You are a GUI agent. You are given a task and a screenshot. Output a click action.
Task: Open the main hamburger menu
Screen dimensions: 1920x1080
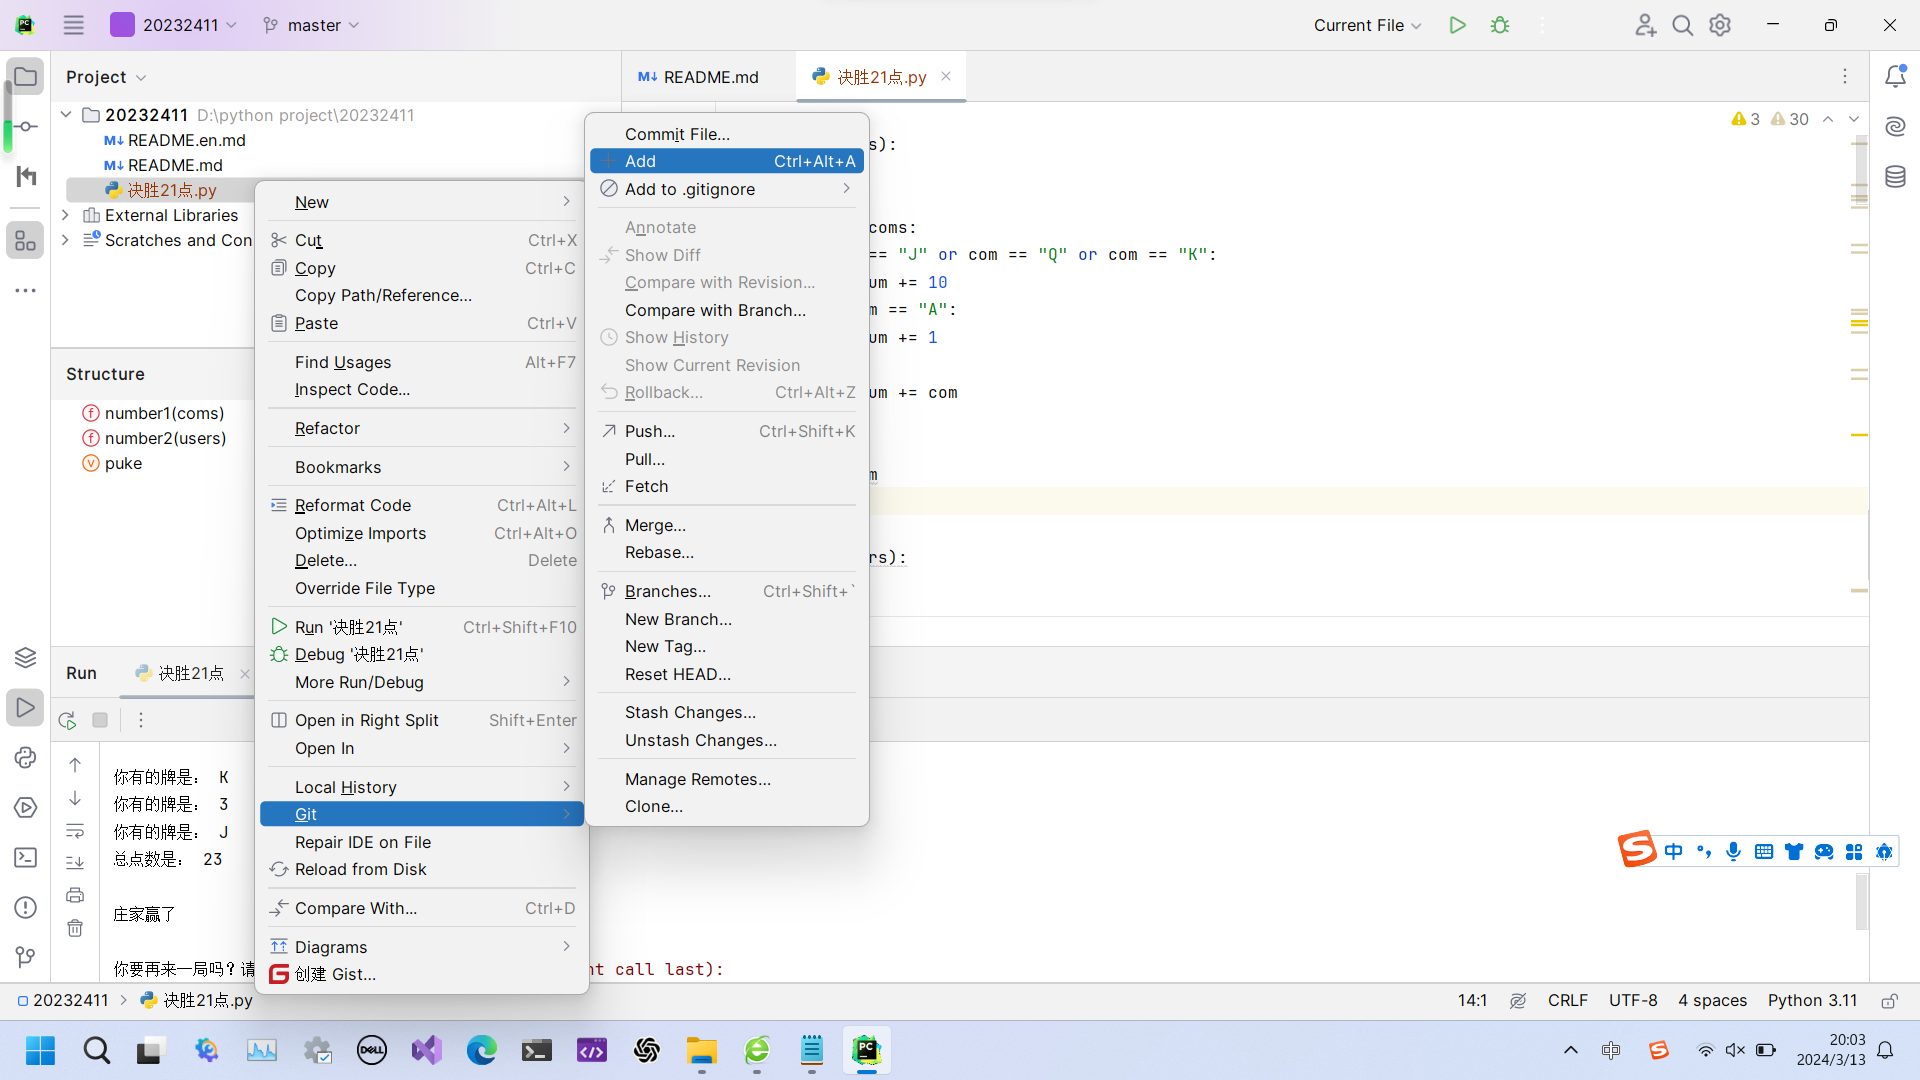74,25
